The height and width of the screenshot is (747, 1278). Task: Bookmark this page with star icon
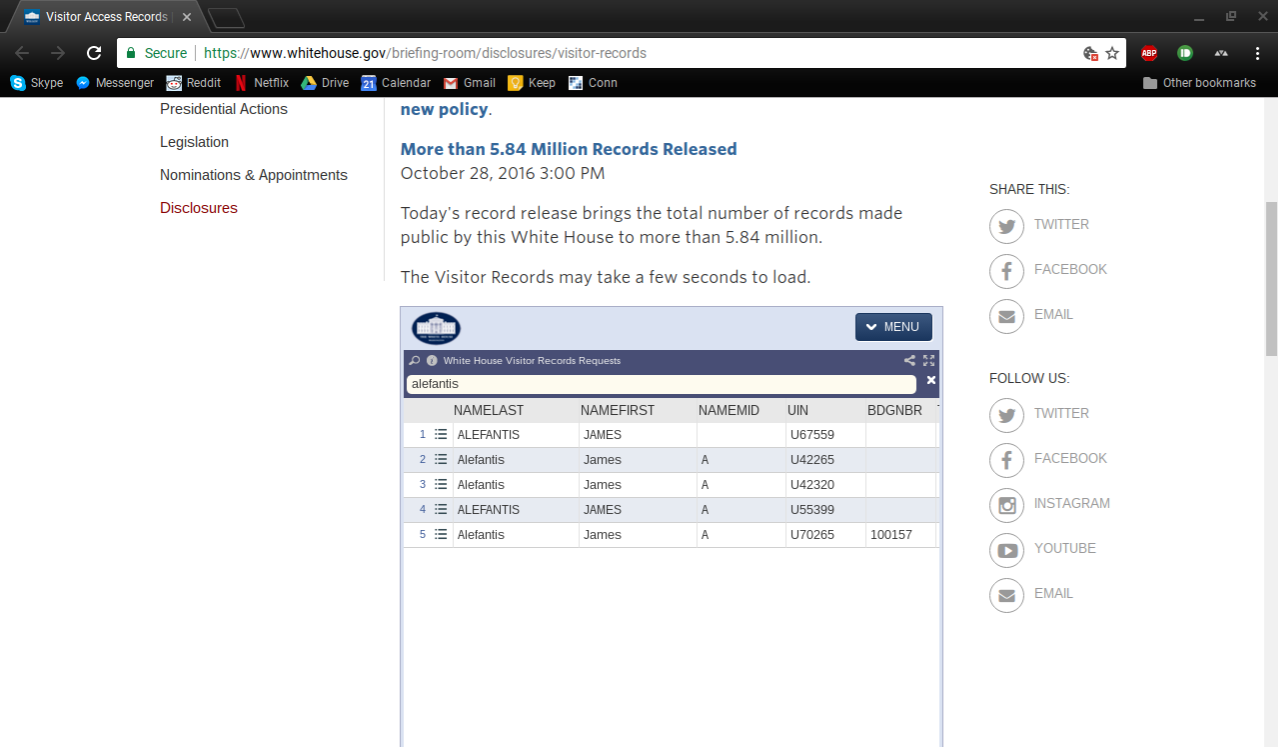click(x=1112, y=53)
